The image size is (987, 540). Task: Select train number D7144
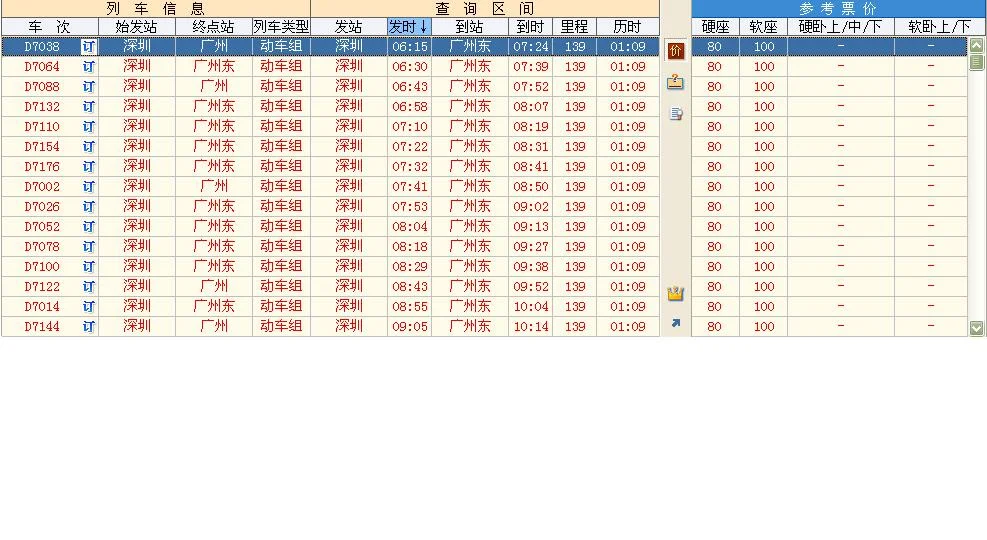42,327
